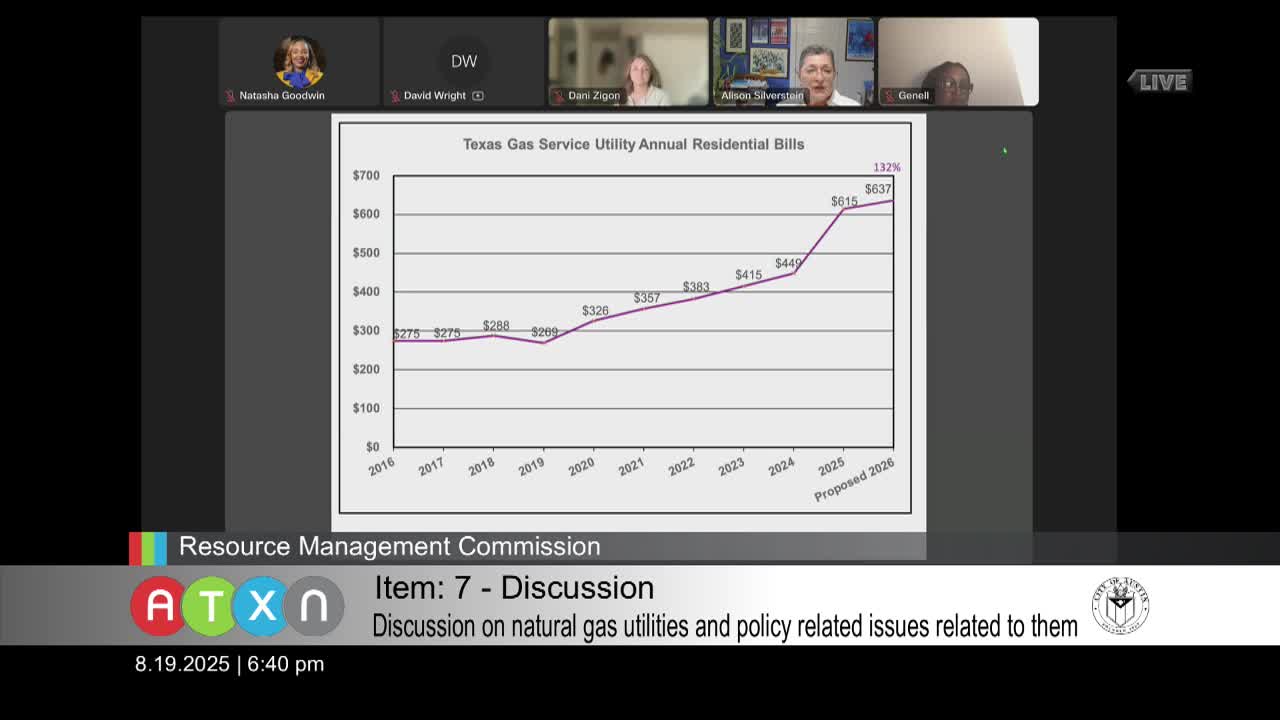Click the Proposed 2026 axis label
Viewport: 1280px width, 720px height.
coord(854,480)
